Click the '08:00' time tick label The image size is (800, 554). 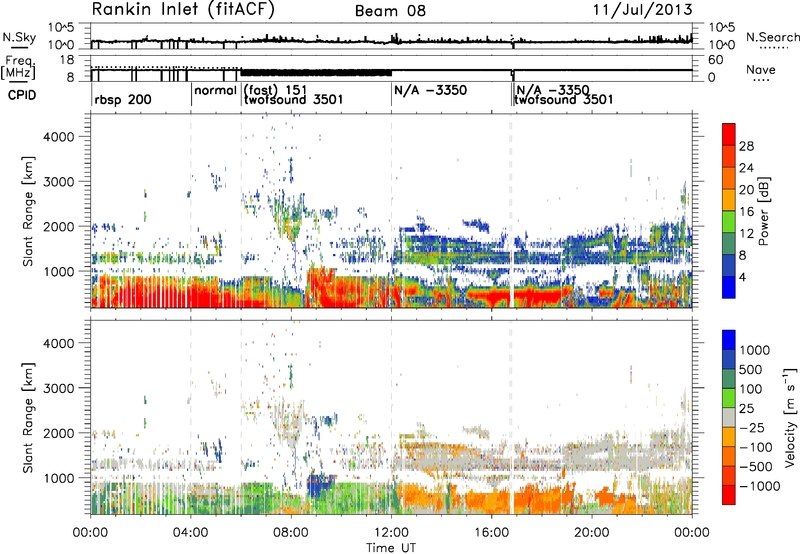(x=291, y=533)
